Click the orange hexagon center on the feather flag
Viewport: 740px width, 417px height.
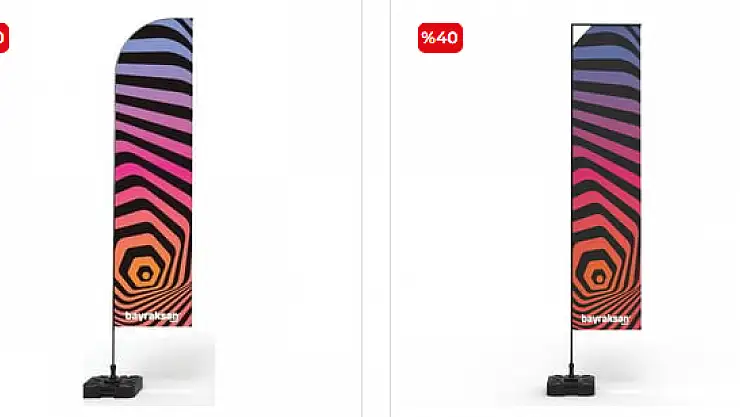(145, 273)
